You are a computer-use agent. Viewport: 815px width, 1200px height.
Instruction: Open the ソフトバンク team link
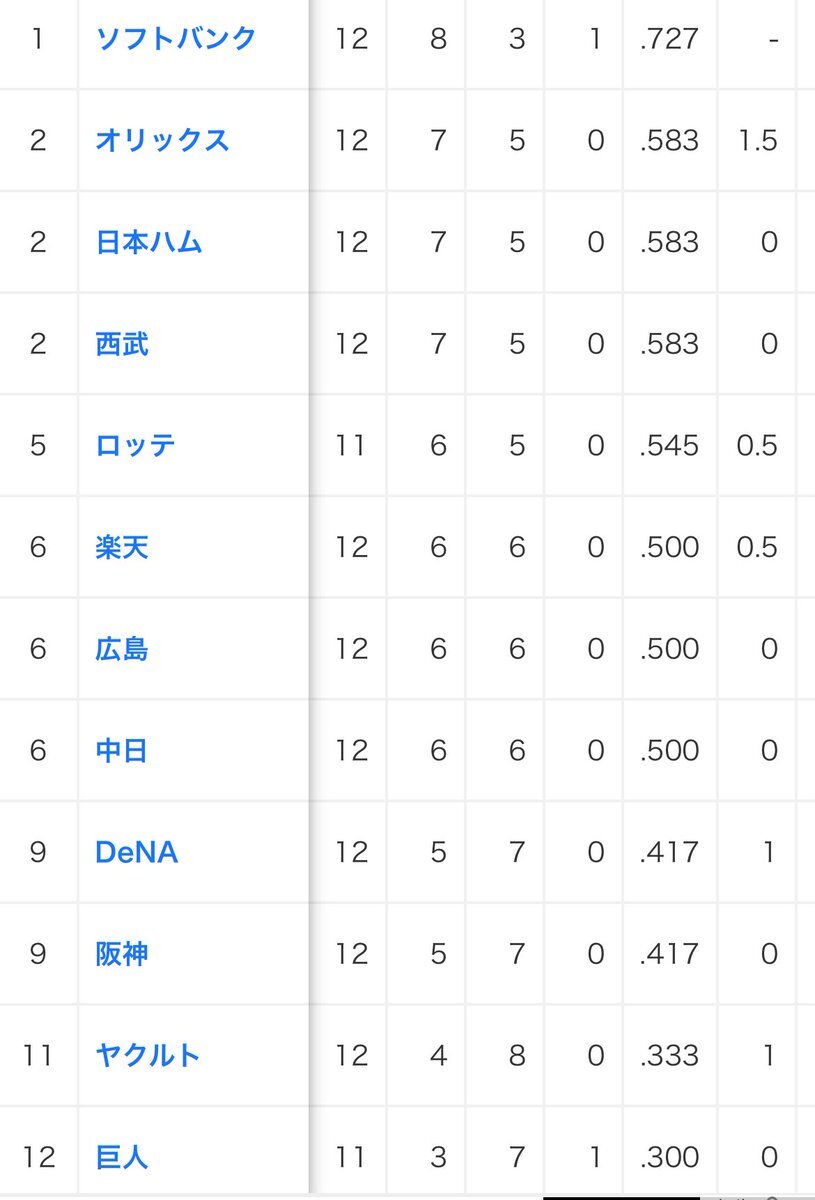tap(175, 39)
